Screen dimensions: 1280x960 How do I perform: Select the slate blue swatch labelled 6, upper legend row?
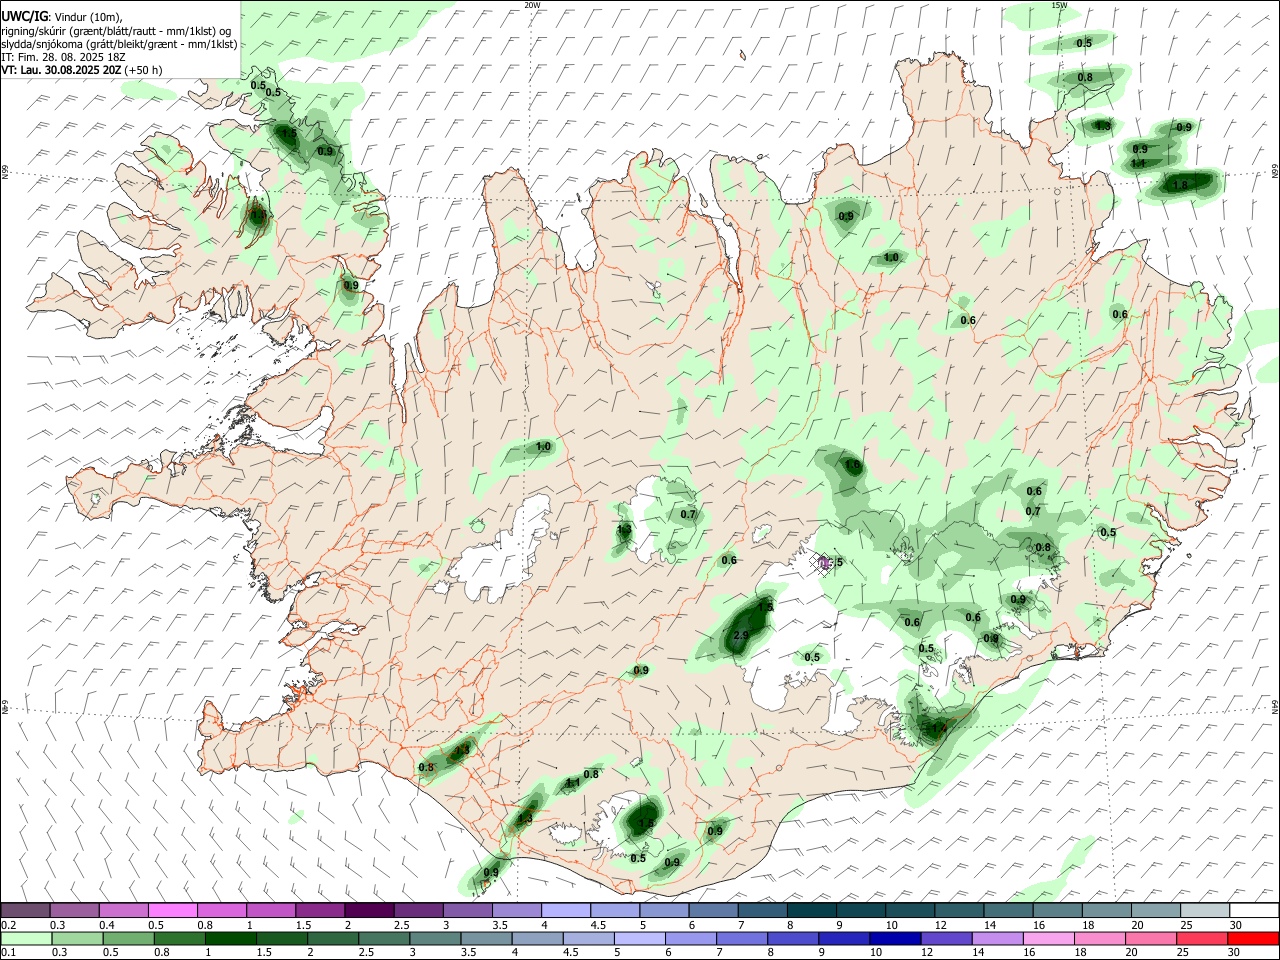[x=713, y=911]
